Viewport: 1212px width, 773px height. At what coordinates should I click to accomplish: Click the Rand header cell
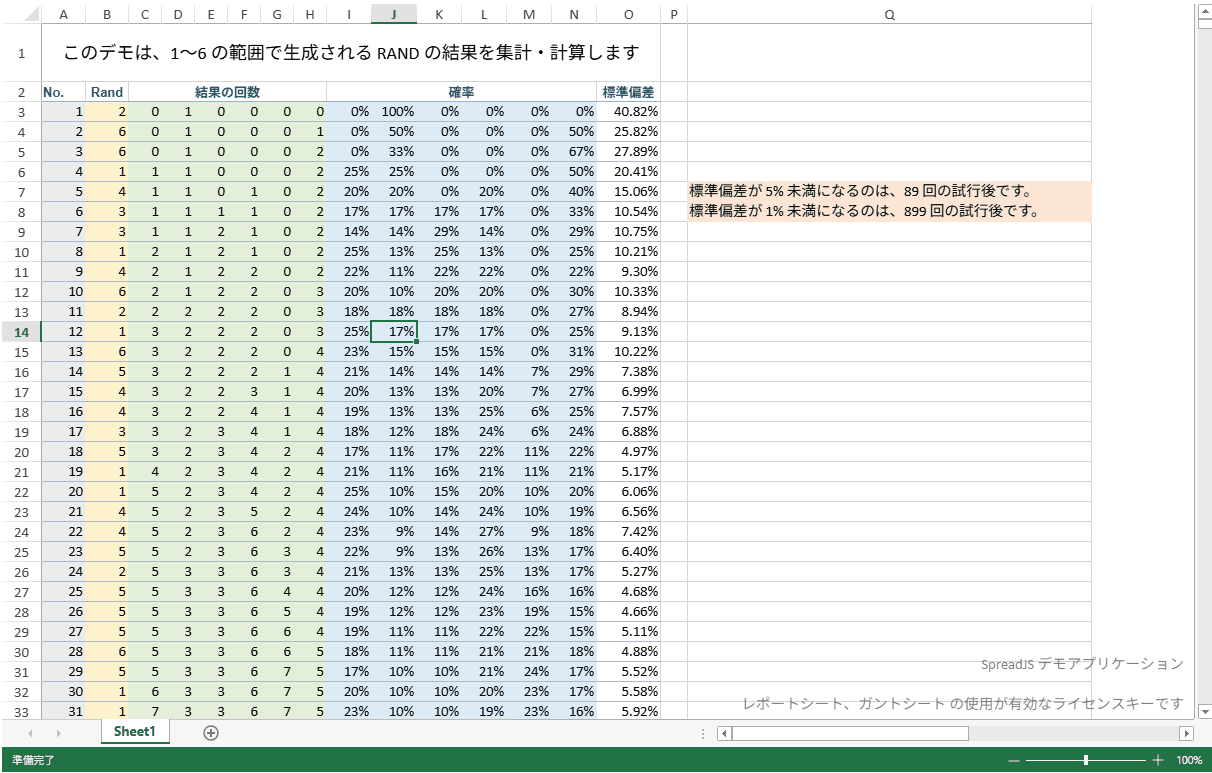[x=107, y=92]
